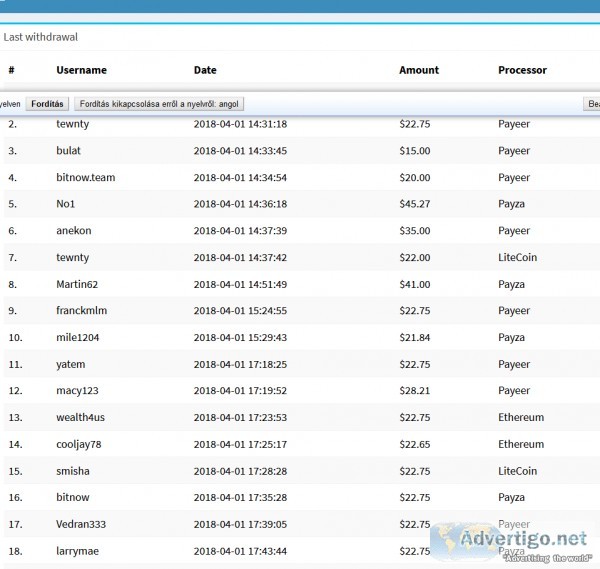Click date 2018-04-01 14:36:18
This screenshot has width=600, height=569.
[240, 204]
